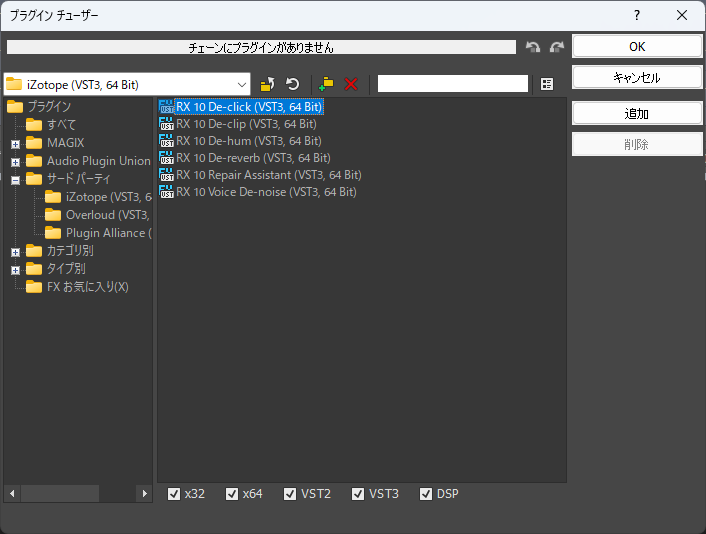Select RX 10 Repair Assistant plugin icon
Viewport: 706px width, 534px height.
click(x=166, y=175)
